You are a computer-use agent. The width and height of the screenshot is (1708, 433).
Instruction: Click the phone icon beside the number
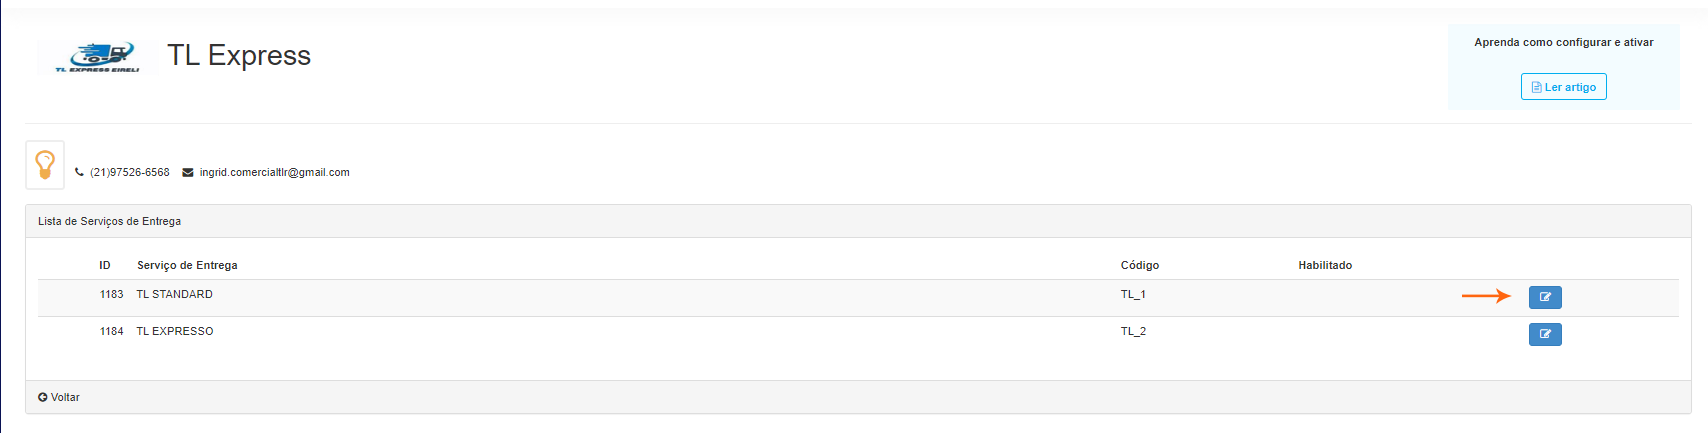(79, 172)
